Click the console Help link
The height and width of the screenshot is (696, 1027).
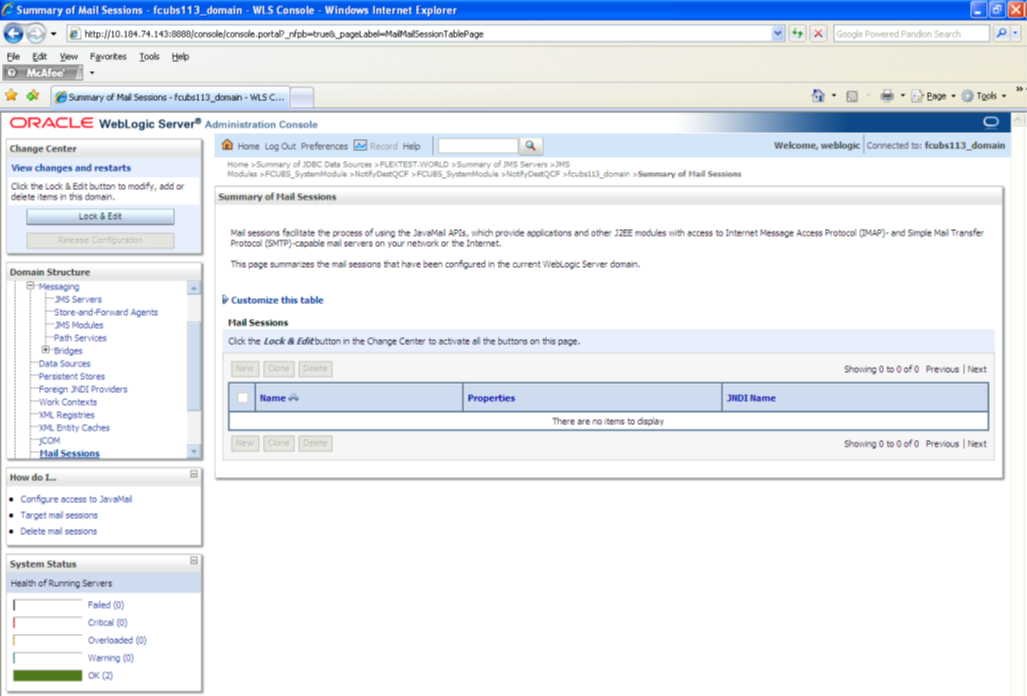(x=411, y=146)
